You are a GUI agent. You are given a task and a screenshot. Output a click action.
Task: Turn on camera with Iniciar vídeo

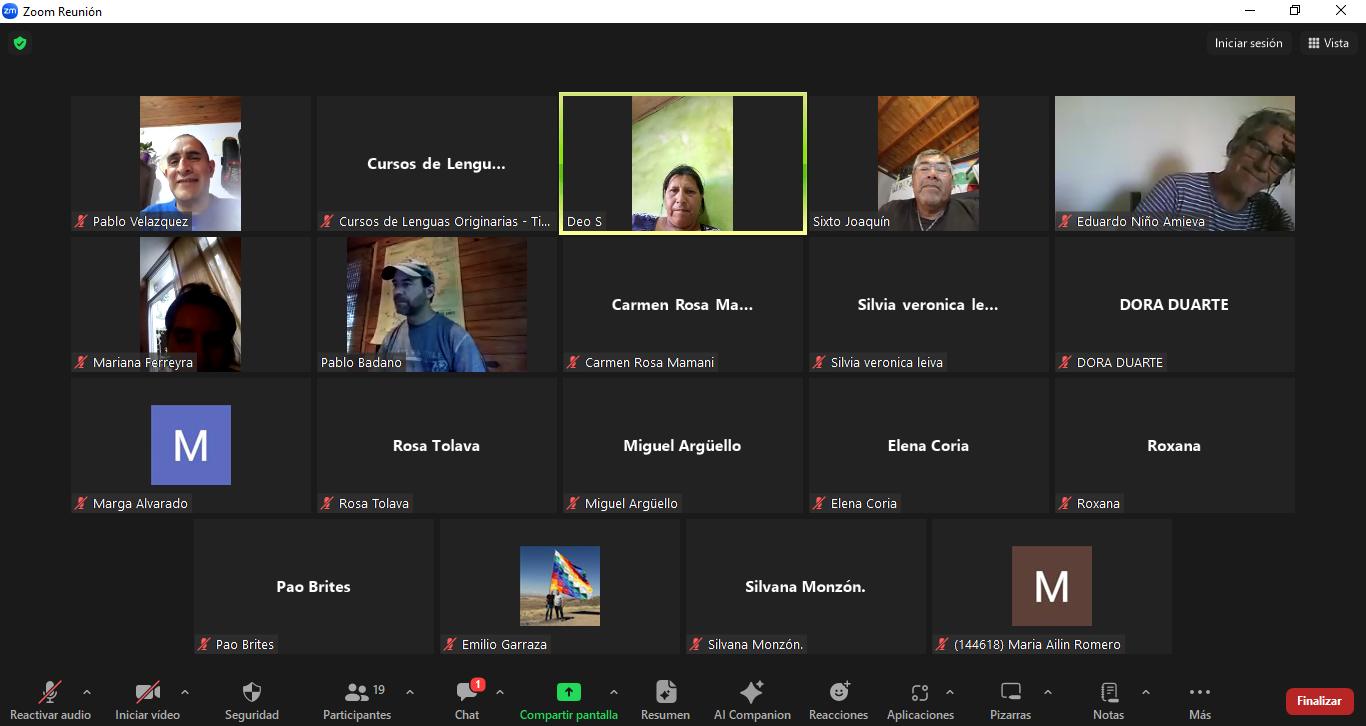(147, 693)
